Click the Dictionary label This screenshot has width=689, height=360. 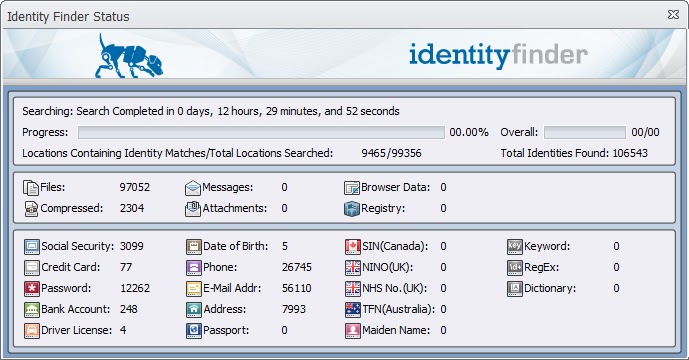click(550, 288)
